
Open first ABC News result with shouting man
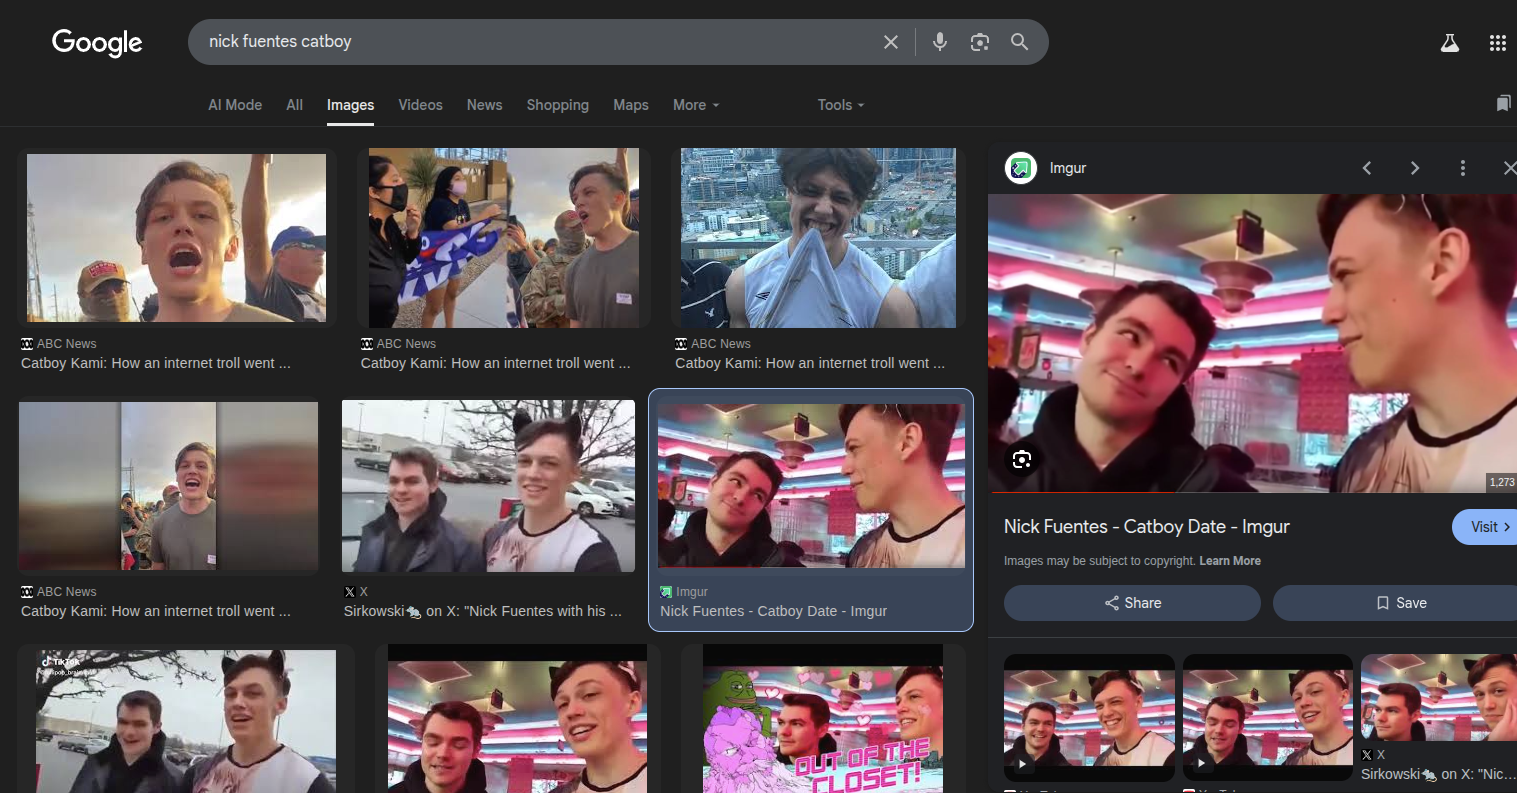point(176,238)
